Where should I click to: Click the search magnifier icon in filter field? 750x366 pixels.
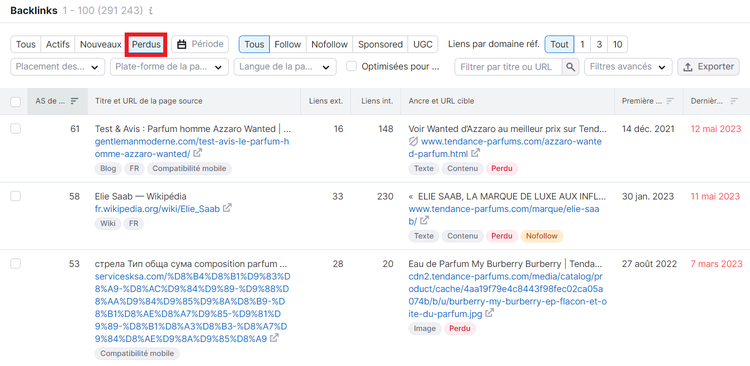pos(570,67)
